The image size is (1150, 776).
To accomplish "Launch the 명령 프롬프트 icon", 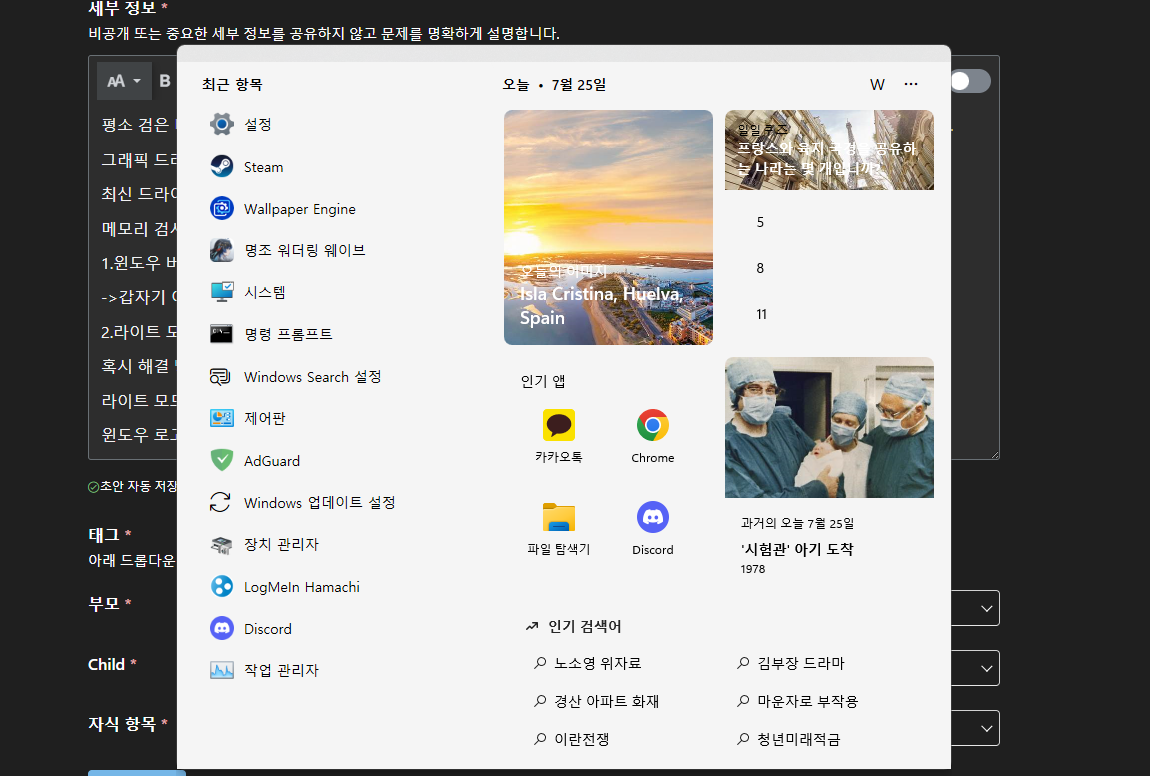I will (x=221, y=334).
